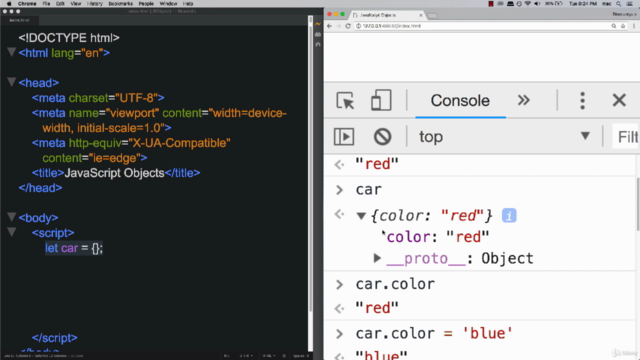Clear the console output
Viewport: 640px width, 360px height.
click(x=382, y=137)
